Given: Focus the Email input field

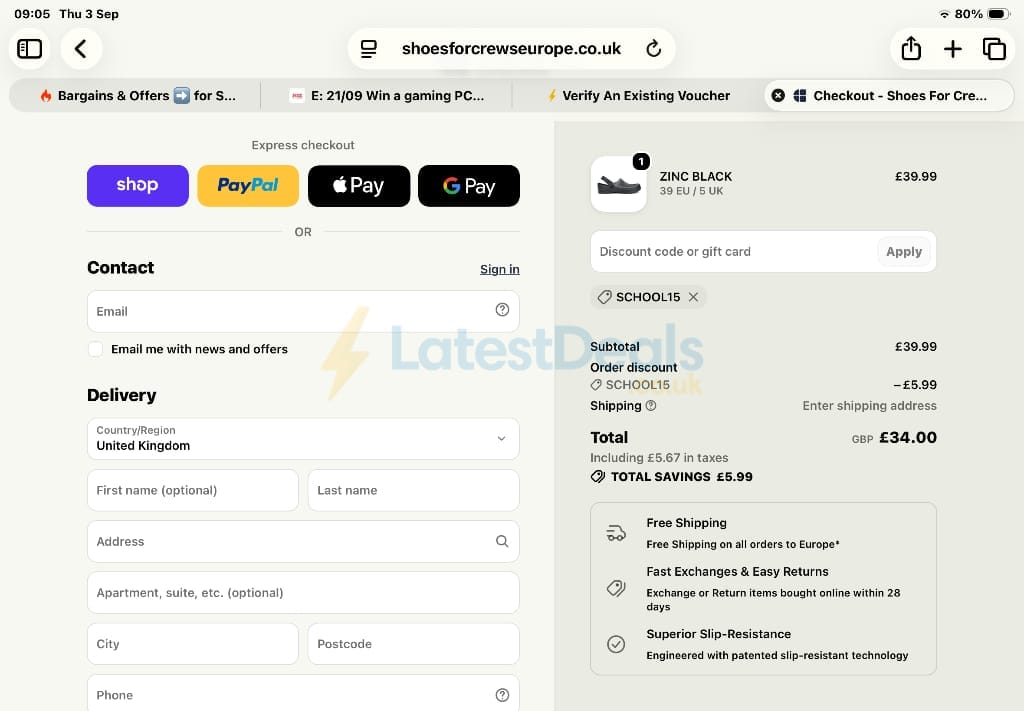Looking at the screenshot, I should (x=303, y=311).
